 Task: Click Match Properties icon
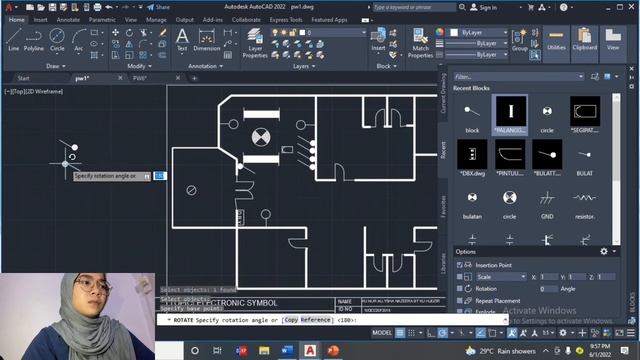pyautogui.click(x=420, y=43)
